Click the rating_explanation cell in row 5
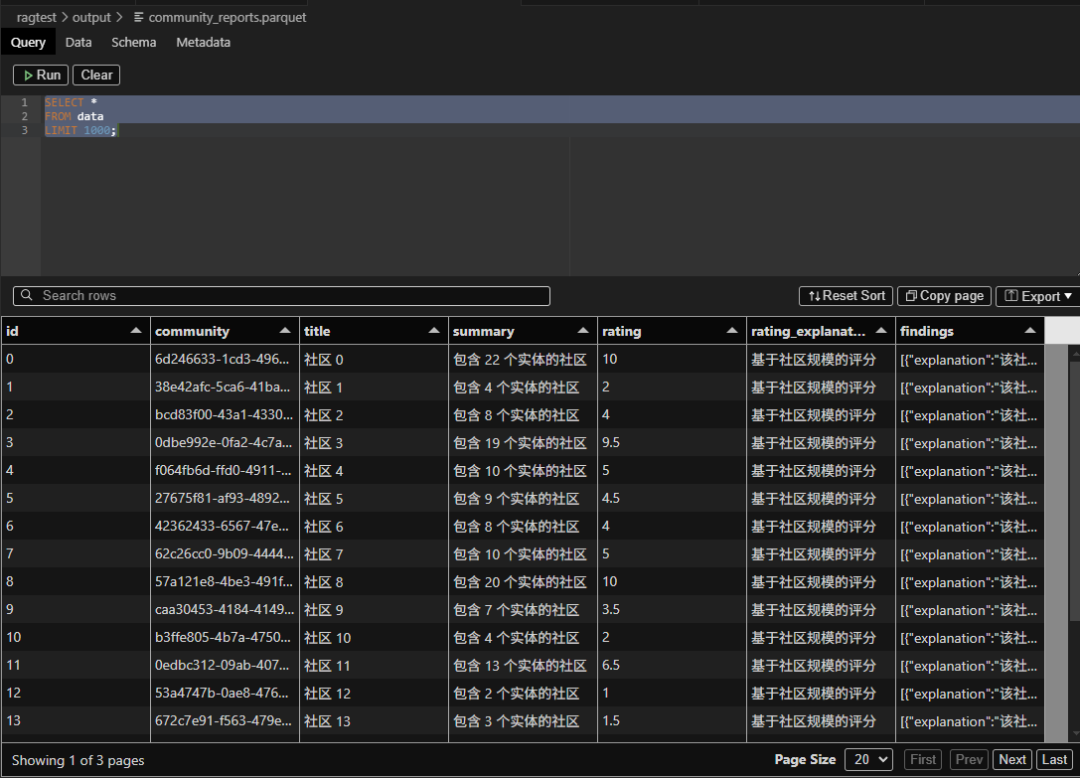 pyautogui.click(x=821, y=498)
